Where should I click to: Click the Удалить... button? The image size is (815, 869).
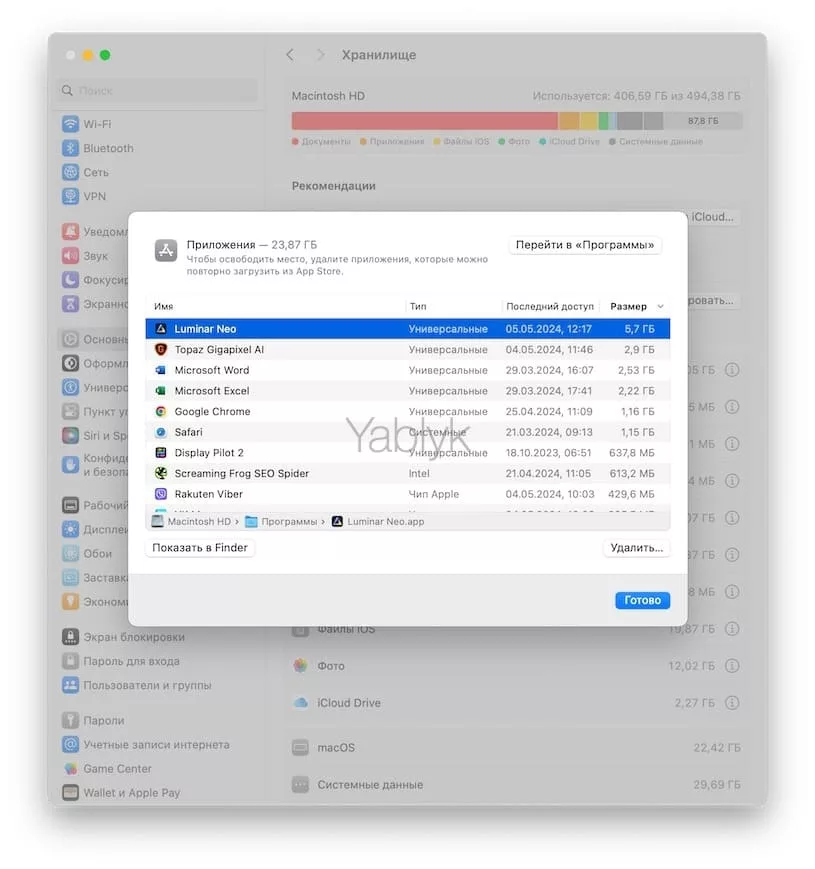(x=637, y=548)
